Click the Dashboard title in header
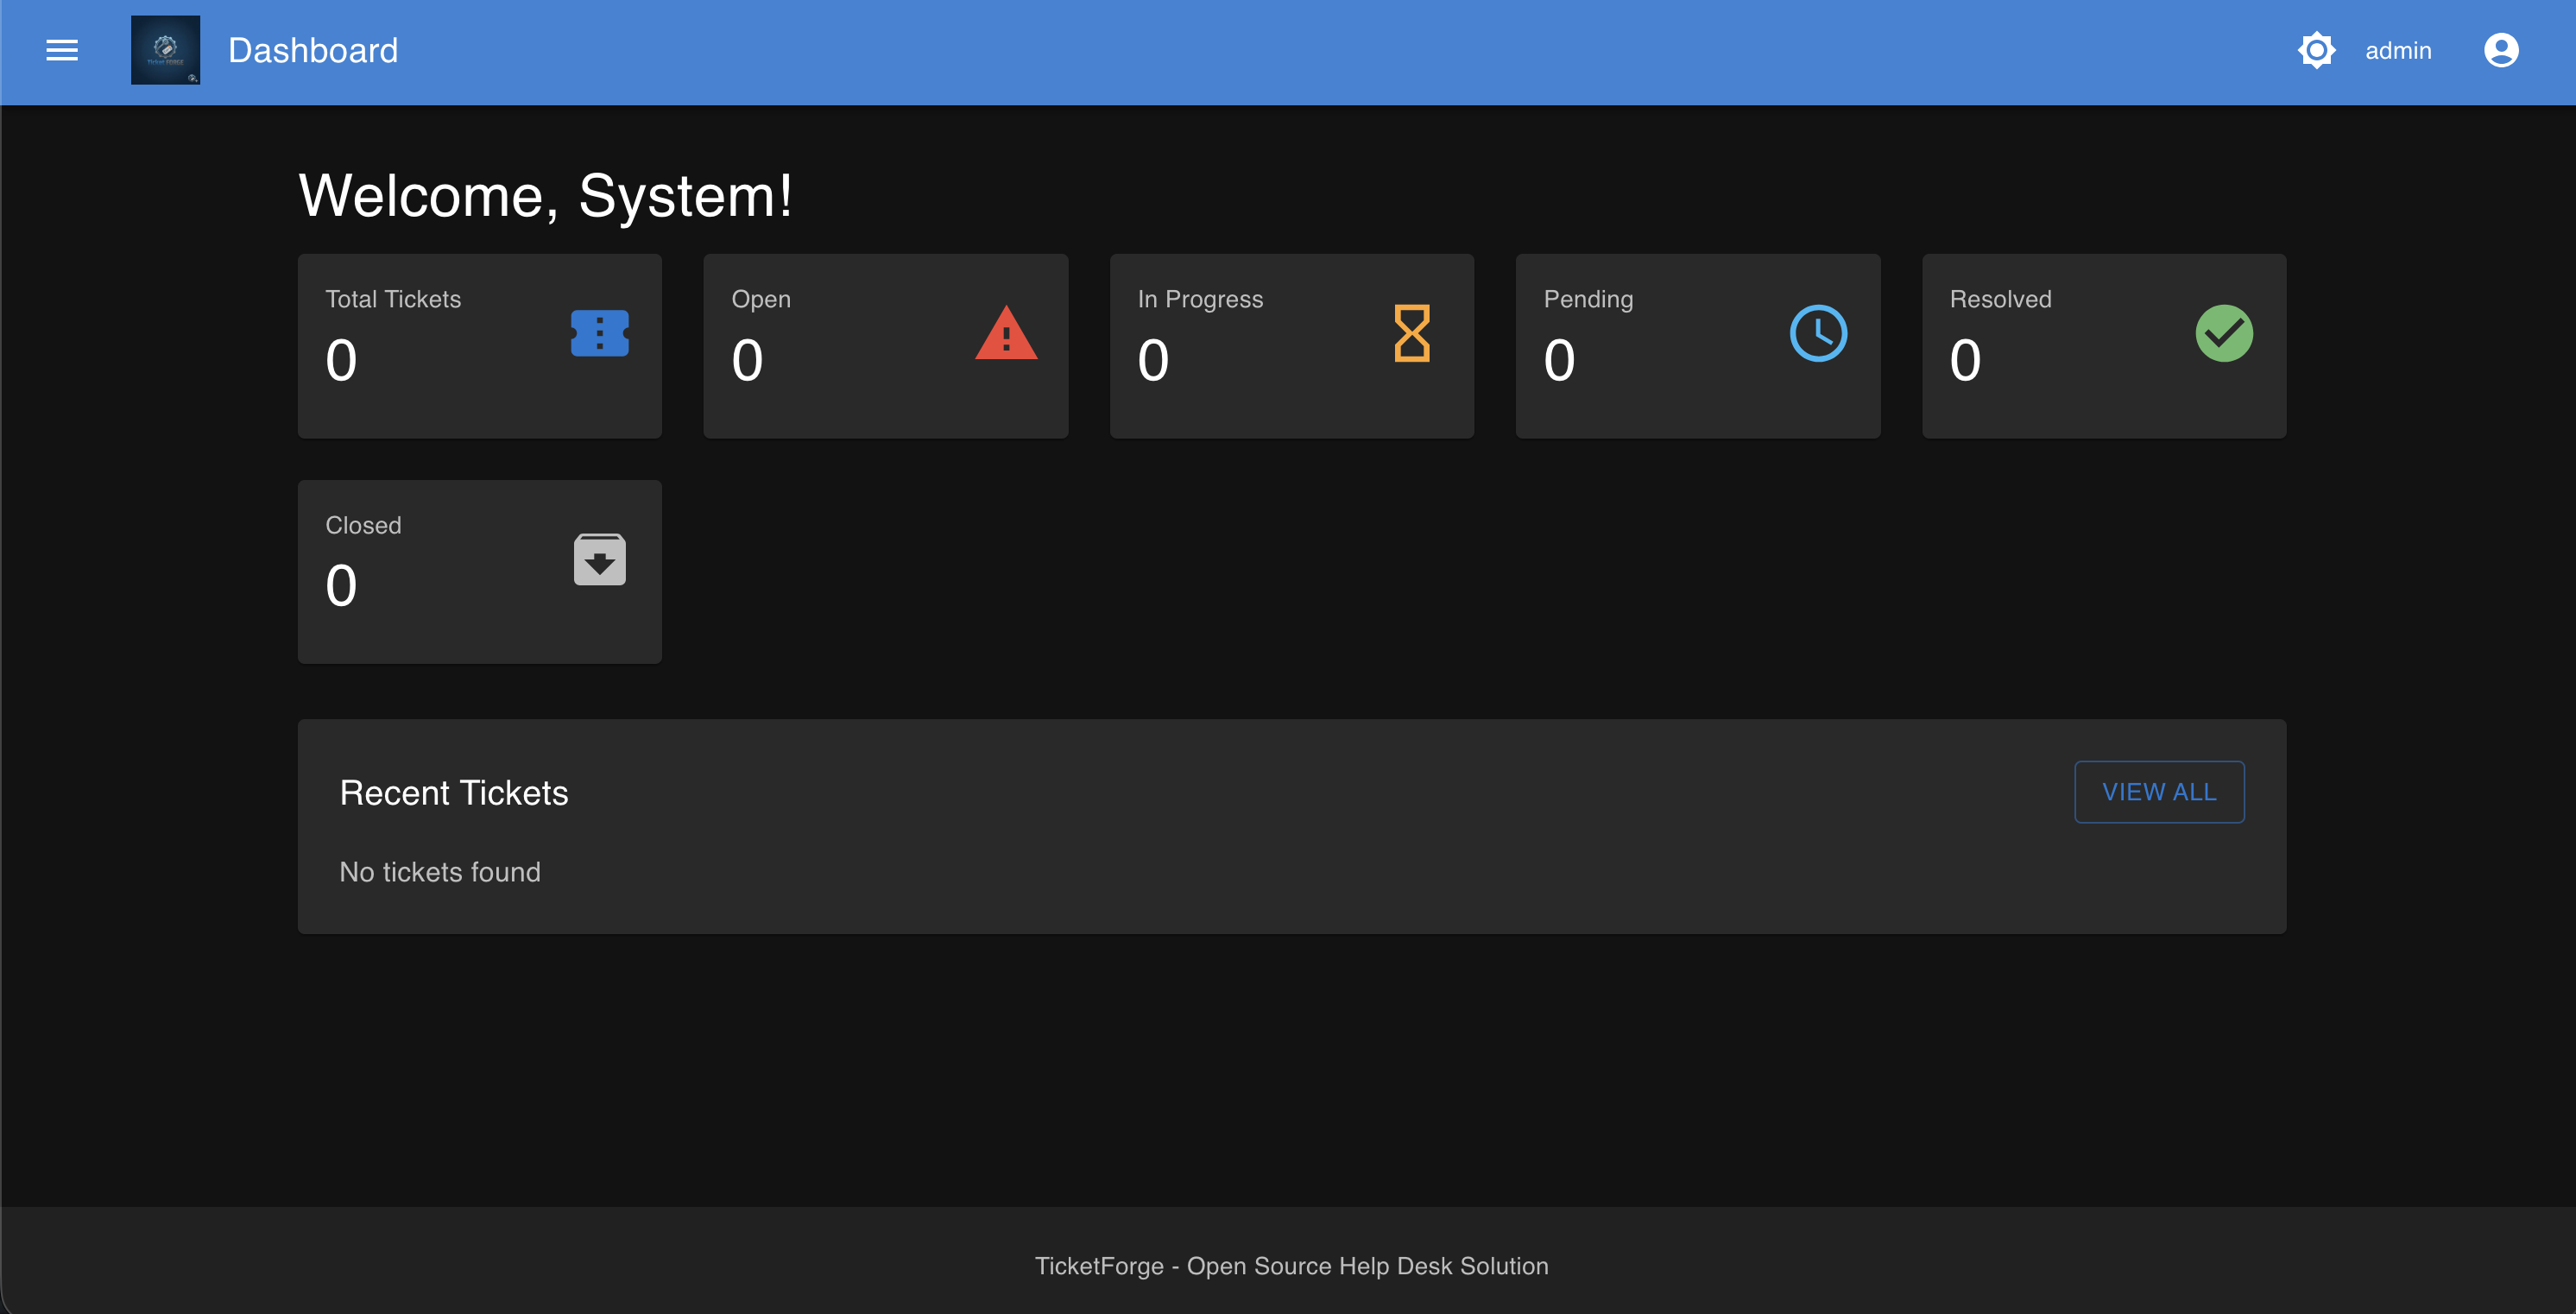 pyautogui.click(x=313, y=51)
